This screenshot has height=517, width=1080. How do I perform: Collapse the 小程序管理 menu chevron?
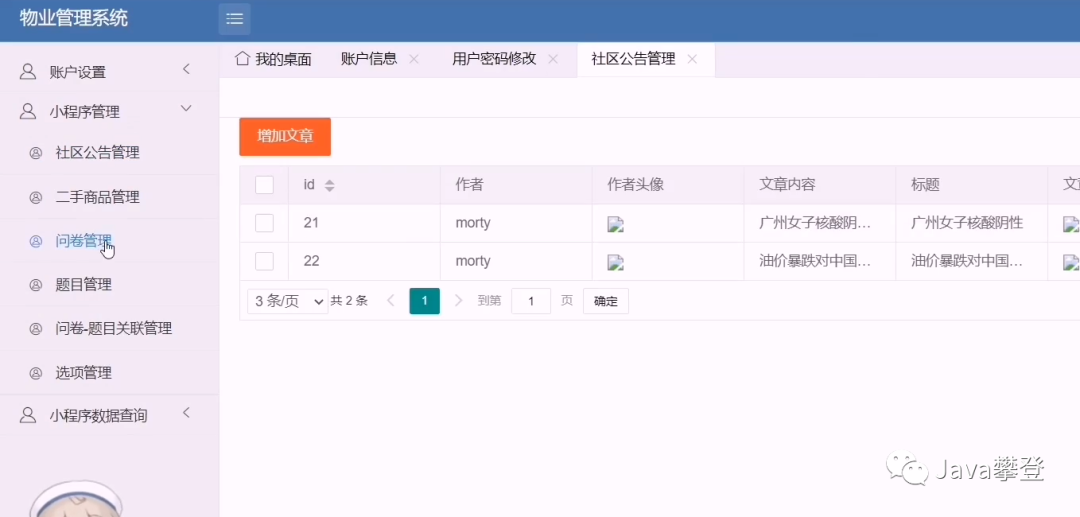pos(186,109)
